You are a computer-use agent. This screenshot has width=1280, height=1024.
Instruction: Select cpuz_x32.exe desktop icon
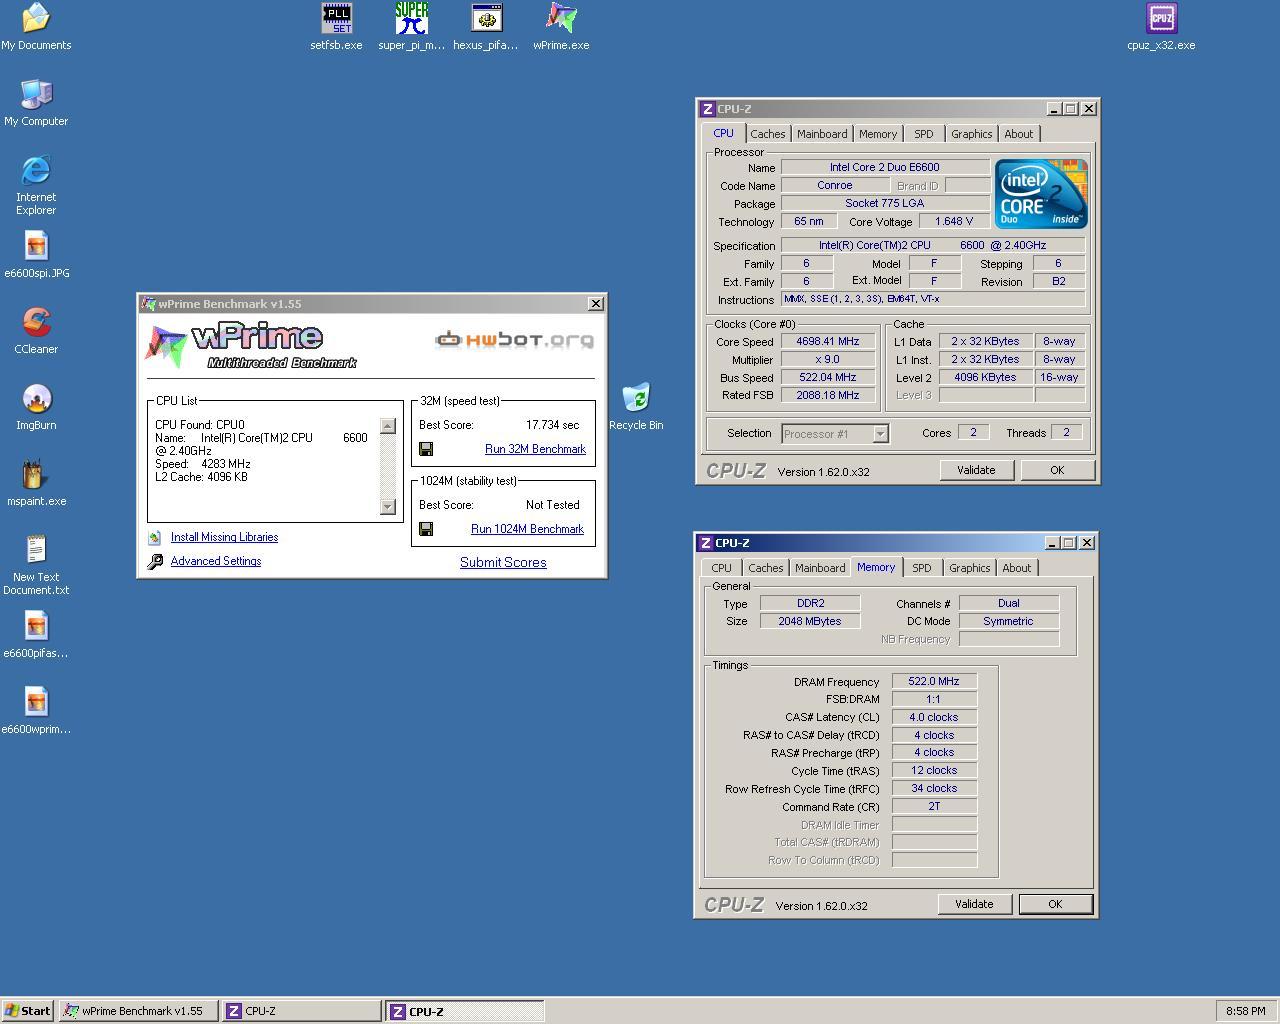[1161, 26]
